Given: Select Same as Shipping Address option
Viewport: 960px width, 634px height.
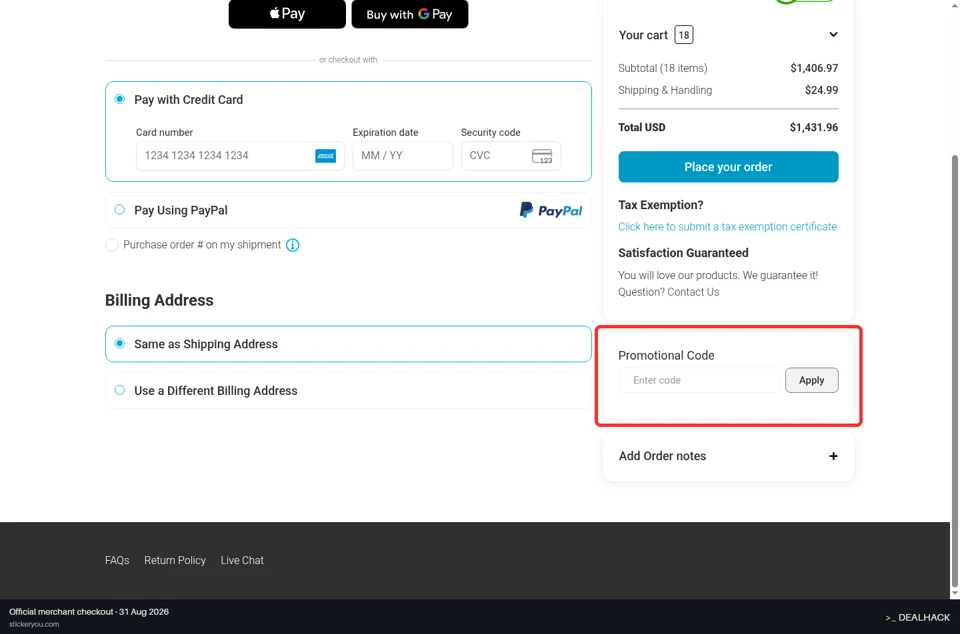Looking at the screenshot, I should point(120,344).
